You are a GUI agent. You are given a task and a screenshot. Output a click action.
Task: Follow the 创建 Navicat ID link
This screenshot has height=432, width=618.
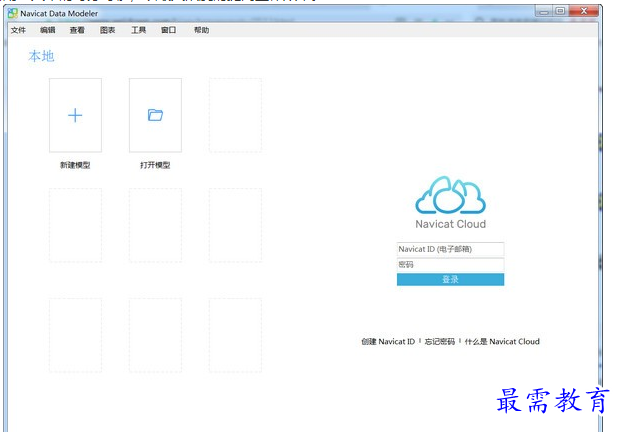coord(388,341)
